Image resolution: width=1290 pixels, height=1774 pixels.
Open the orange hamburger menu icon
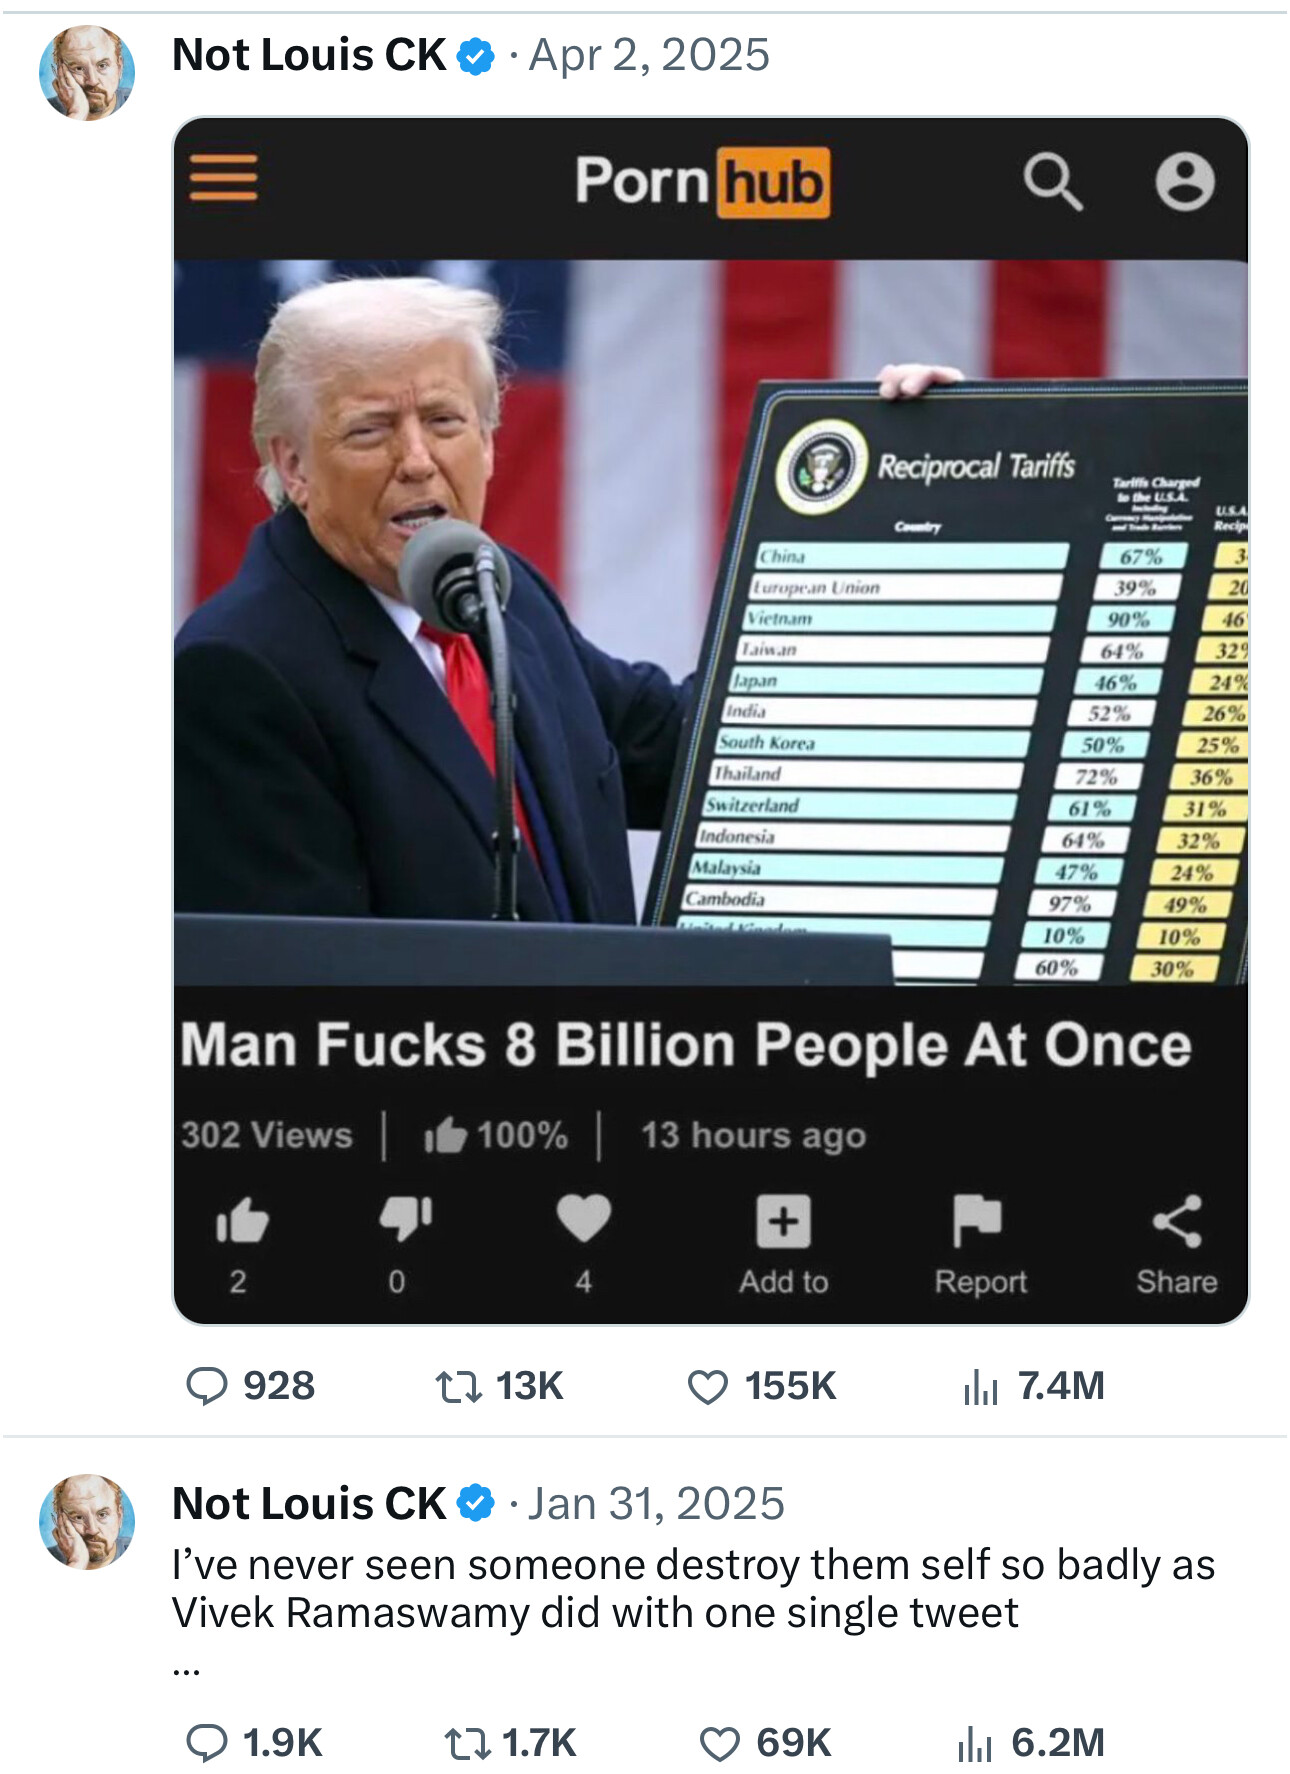click(x=224, y=178)
